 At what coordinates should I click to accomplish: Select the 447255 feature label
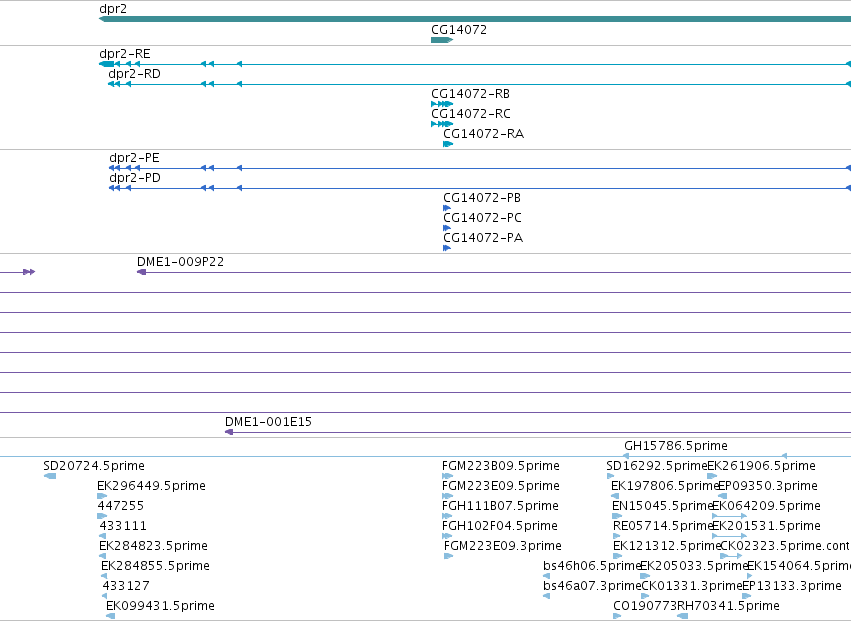[120, 506]
